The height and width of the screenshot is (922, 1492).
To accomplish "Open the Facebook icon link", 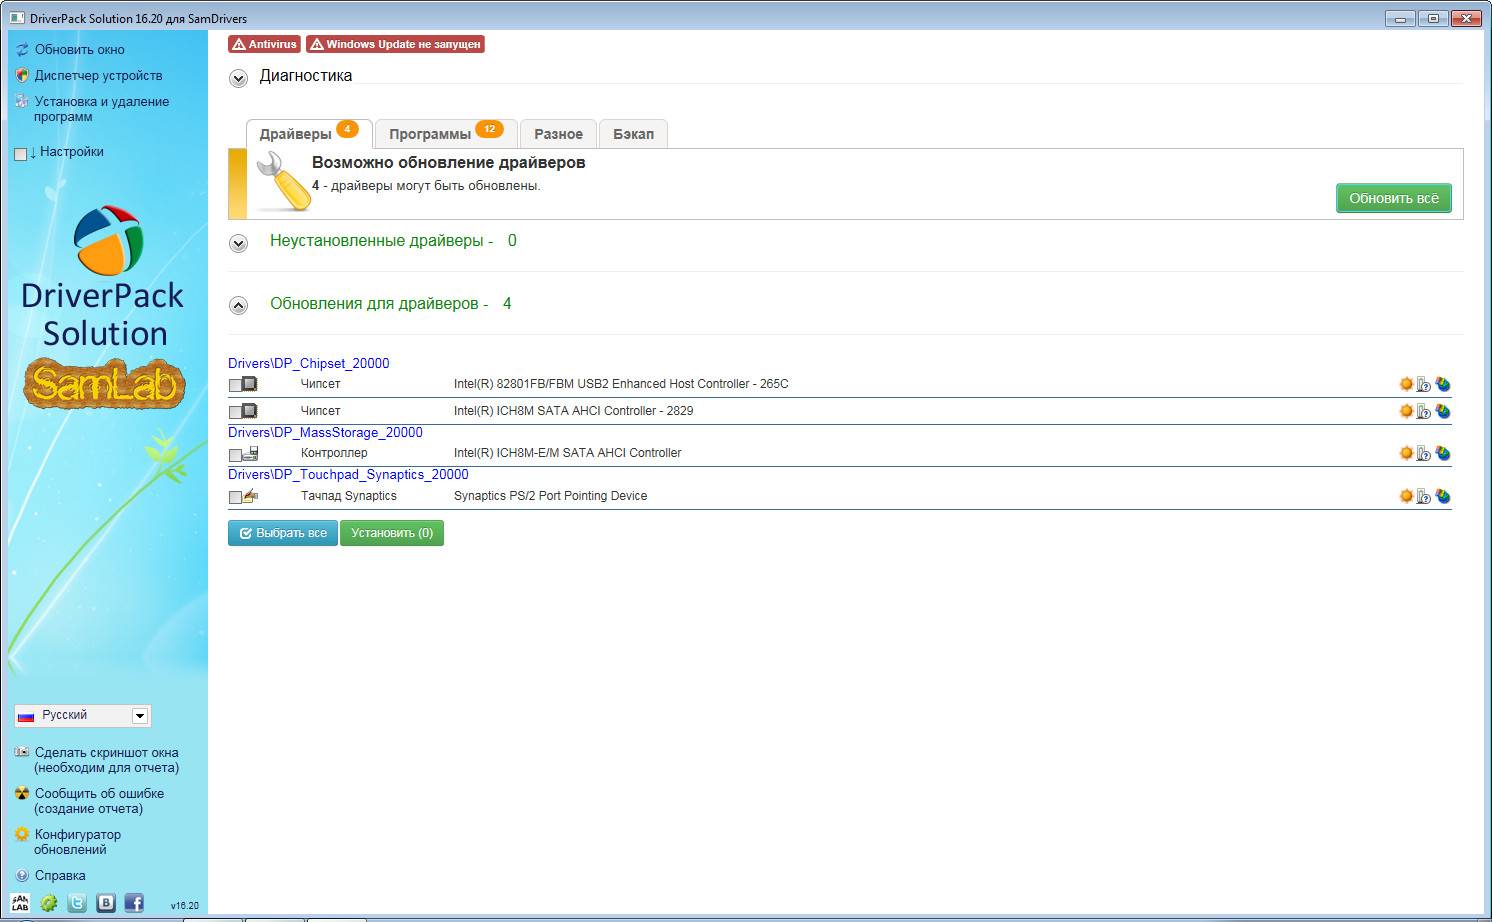I will (x=134, y=903).
